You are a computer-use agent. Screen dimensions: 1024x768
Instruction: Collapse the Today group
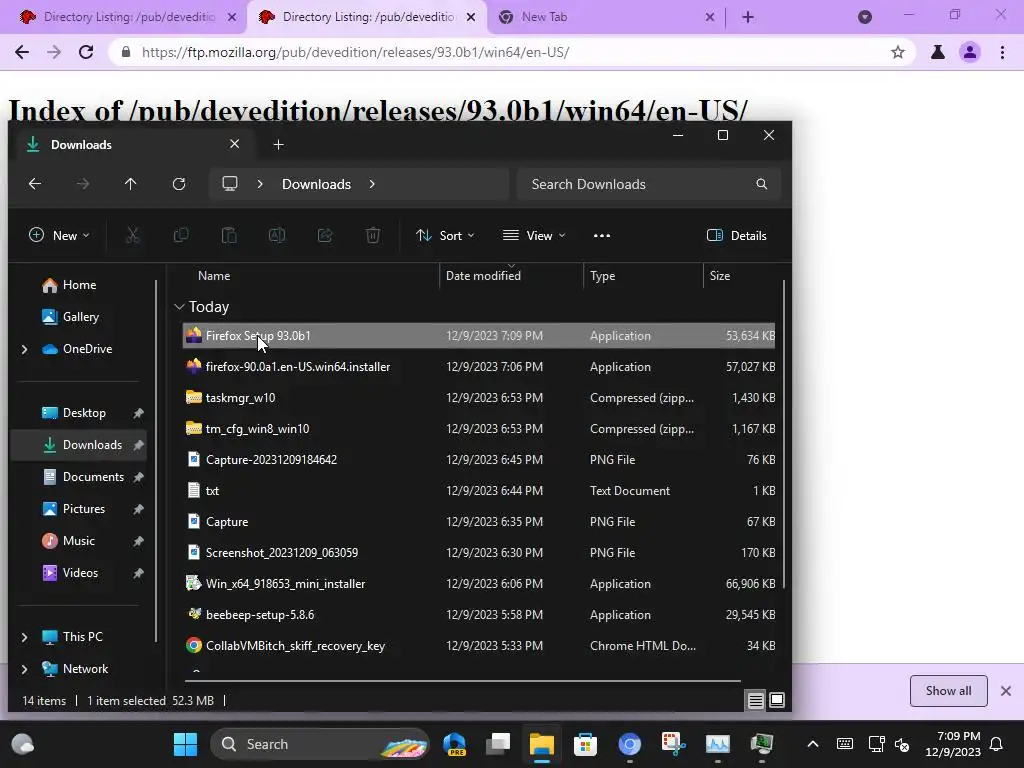click(x=180, y=307)
